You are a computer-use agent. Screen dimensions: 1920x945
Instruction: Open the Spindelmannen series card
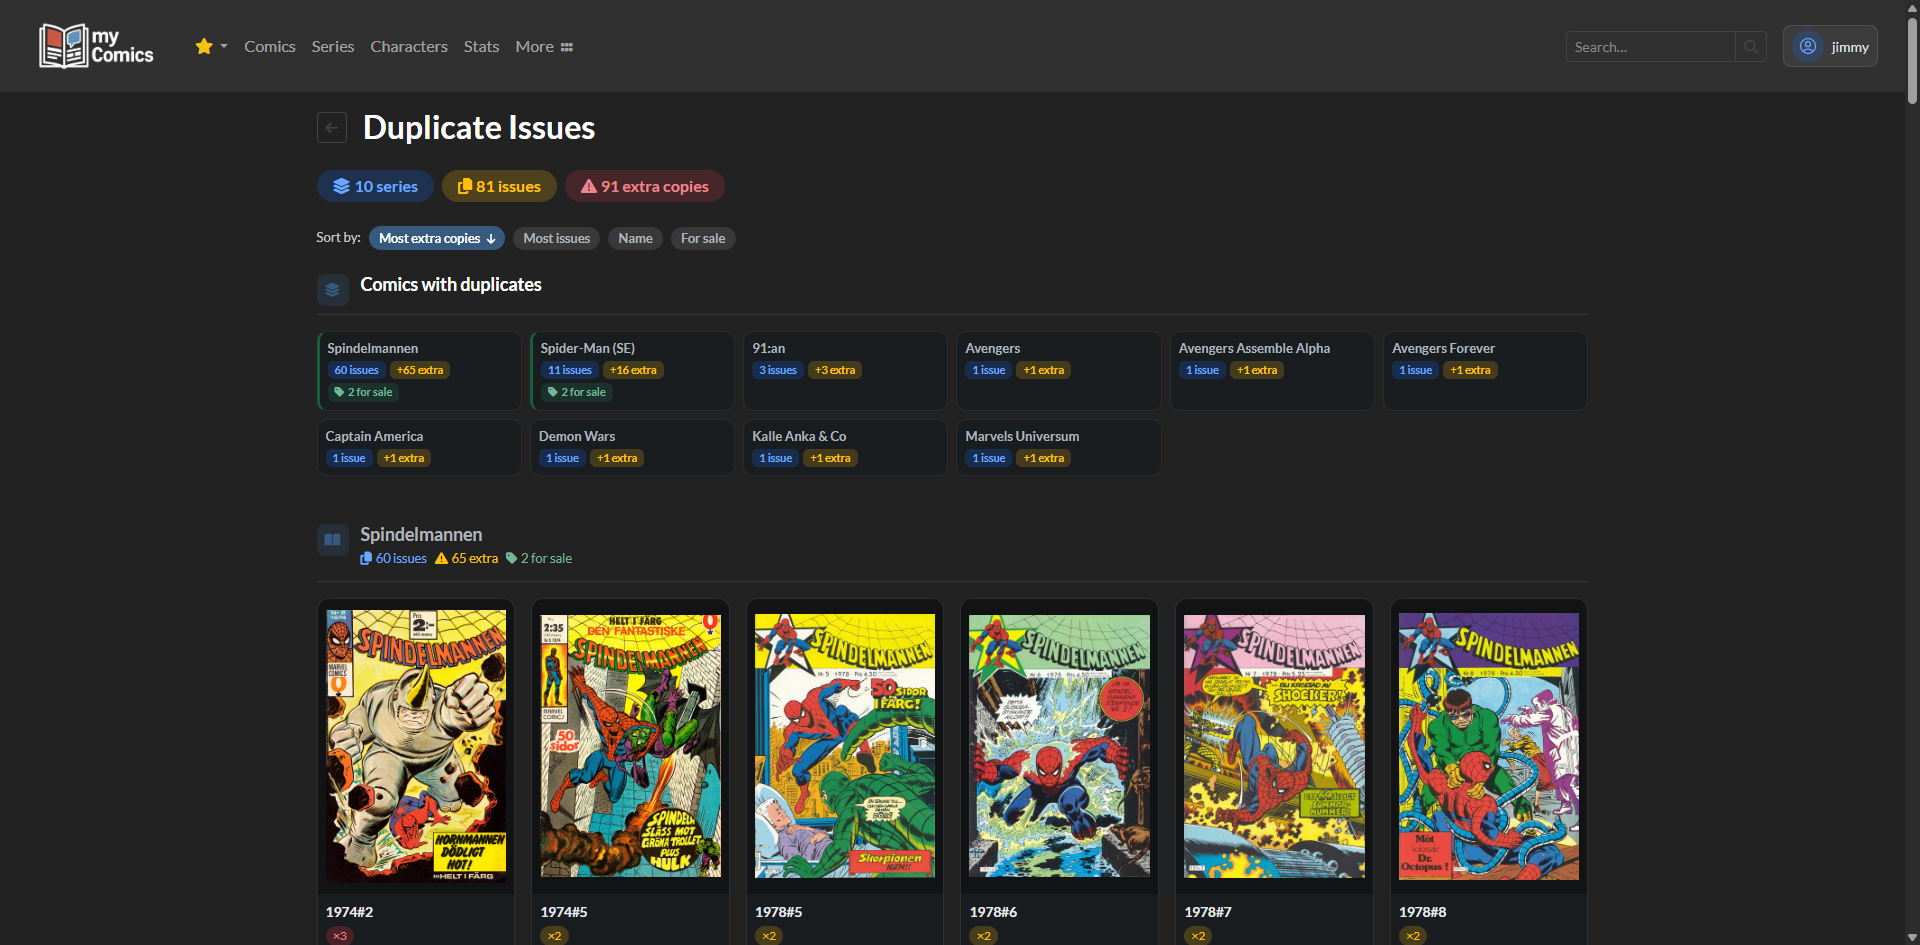point(419,371)
